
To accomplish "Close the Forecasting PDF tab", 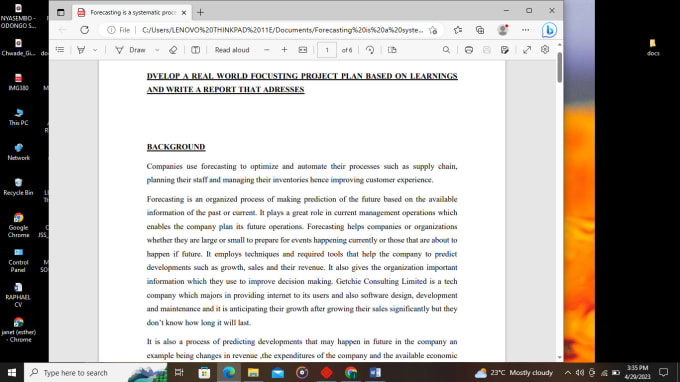I will (184, 13).
